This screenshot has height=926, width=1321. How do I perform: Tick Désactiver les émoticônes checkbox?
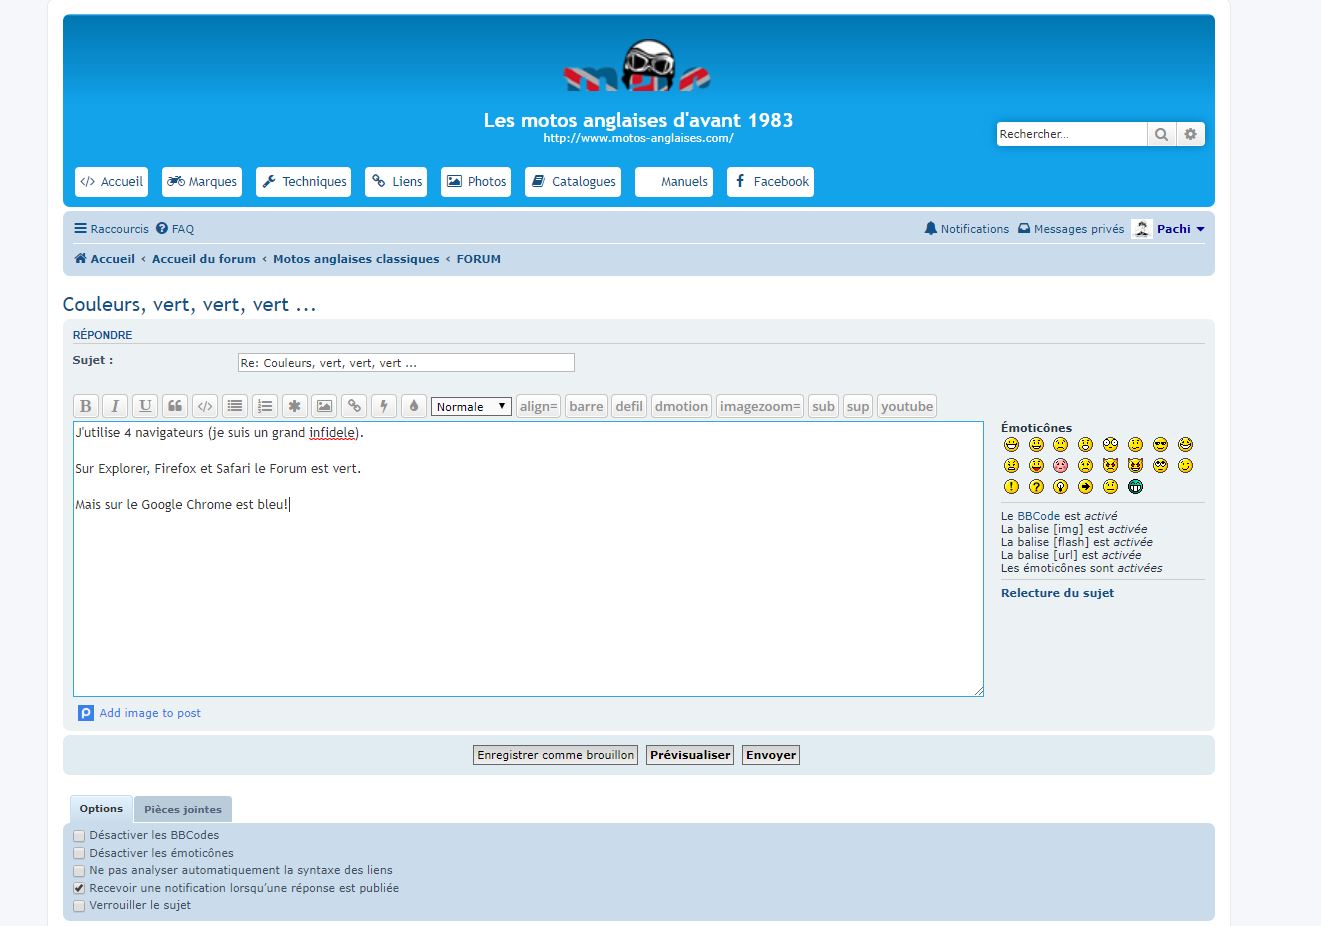(79, 854)
